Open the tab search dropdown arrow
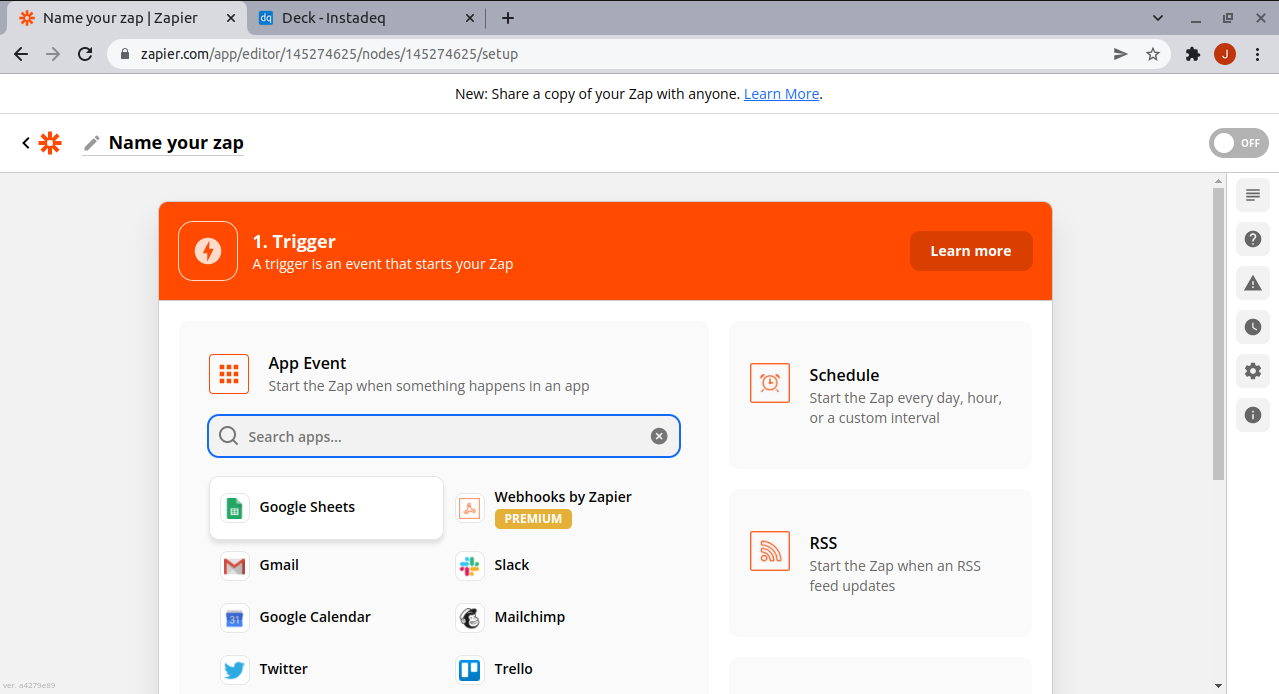The image size is (1279, 694). click(x=1158, y=18)
